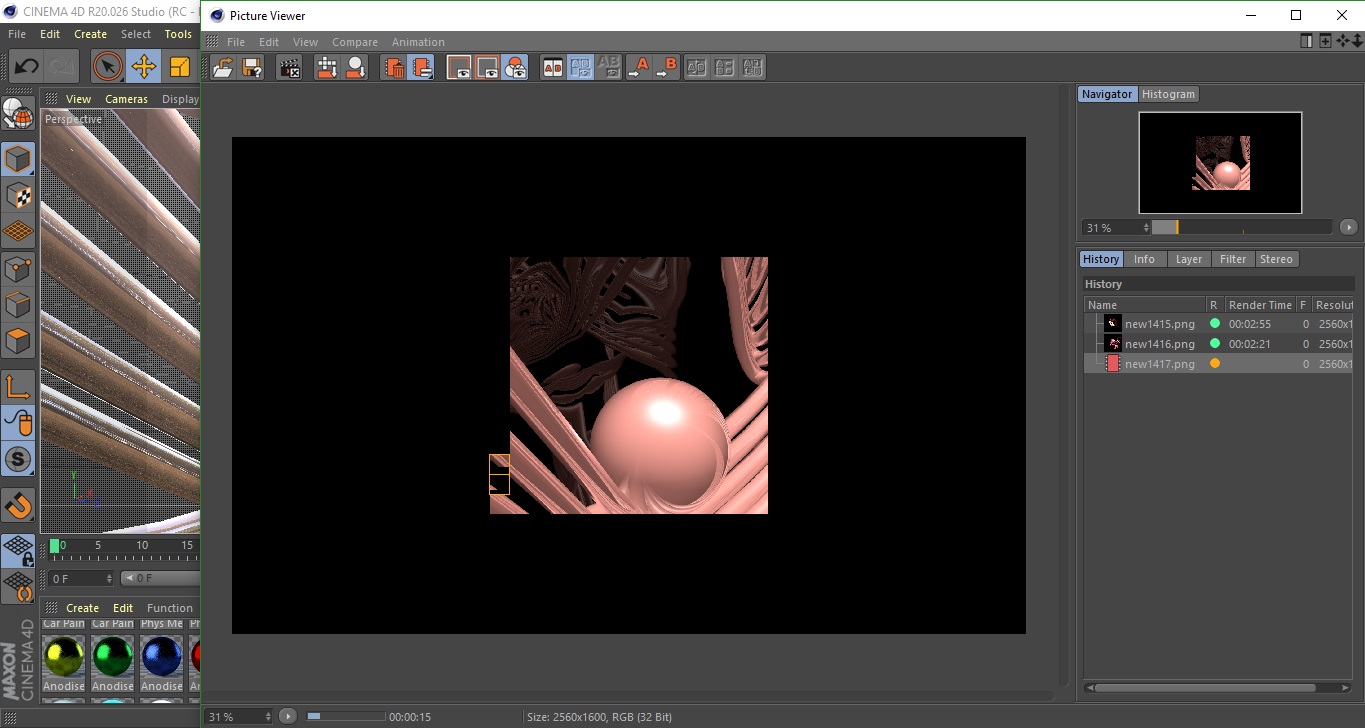
Task: Click the Set as A compare icon
Action: click(x=638, y=68)
